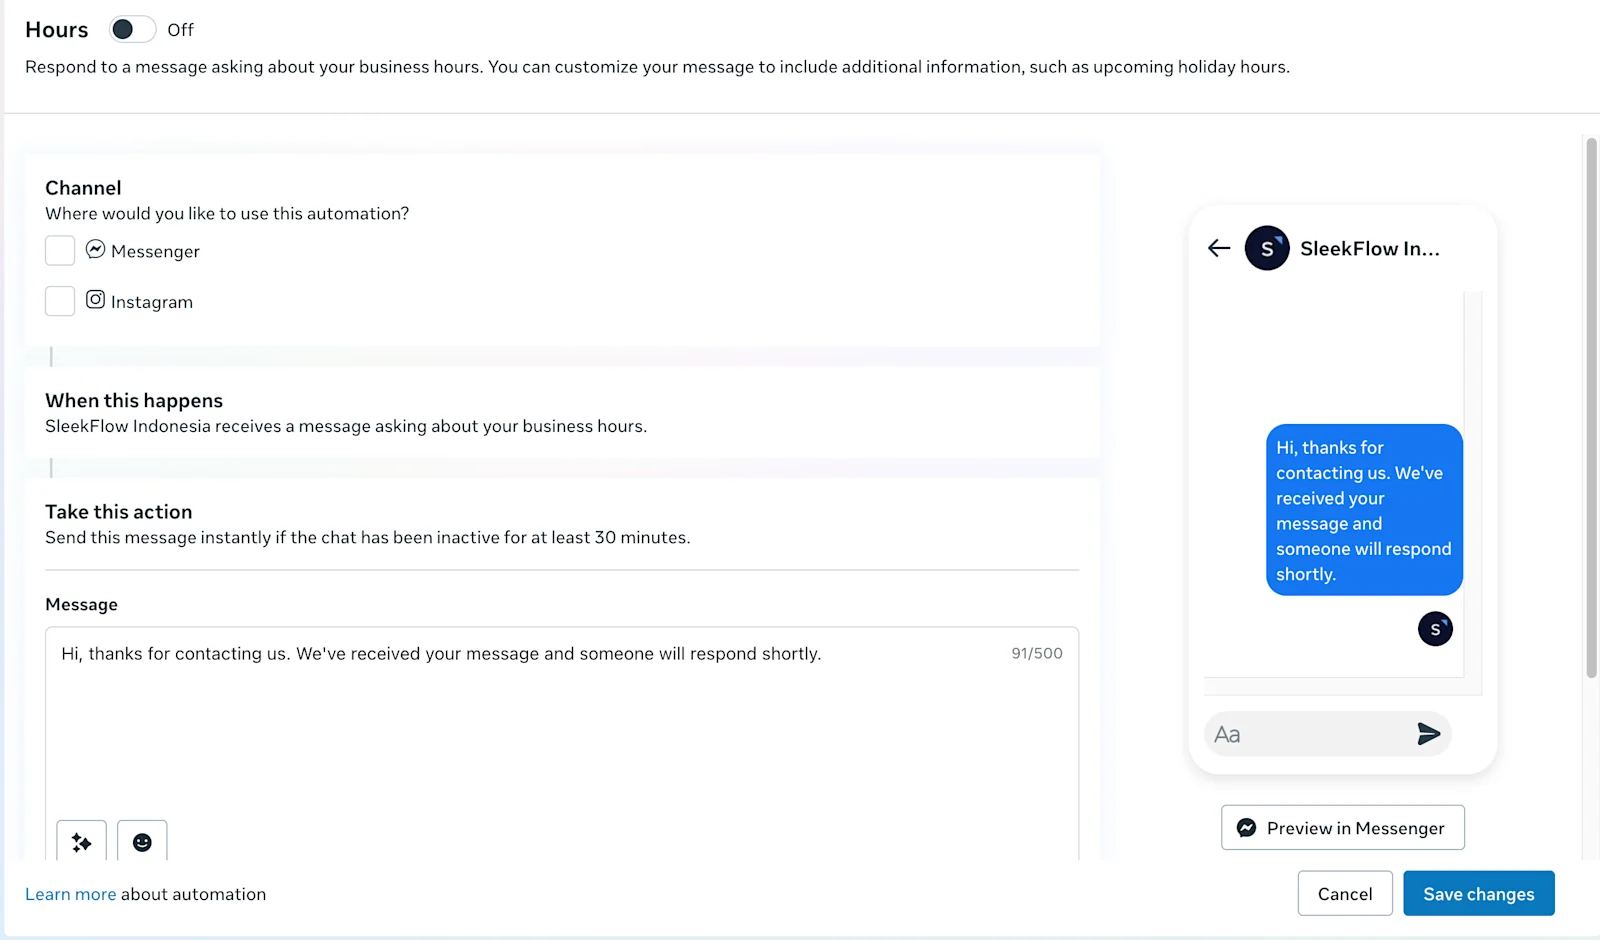Click the Messenger icon next to its channel label
1600x940 pixels.
point(95,250)
